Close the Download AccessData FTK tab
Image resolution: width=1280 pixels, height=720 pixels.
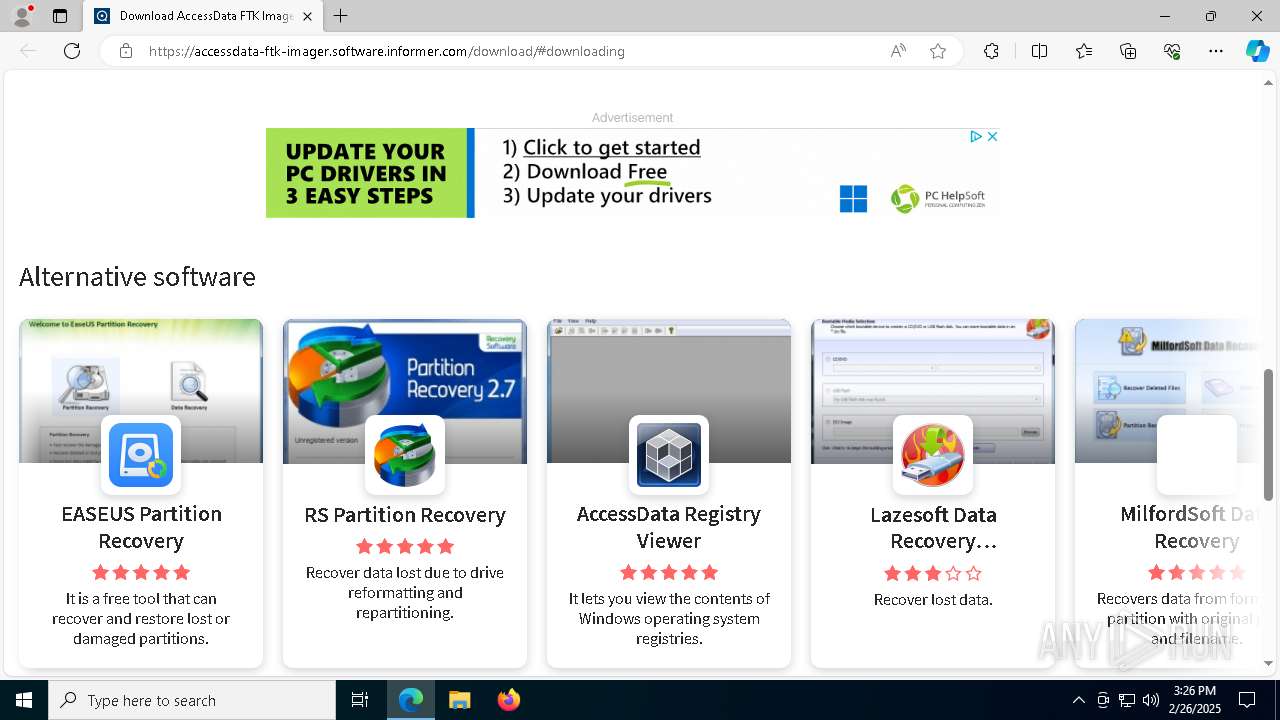tap(307, 16)
